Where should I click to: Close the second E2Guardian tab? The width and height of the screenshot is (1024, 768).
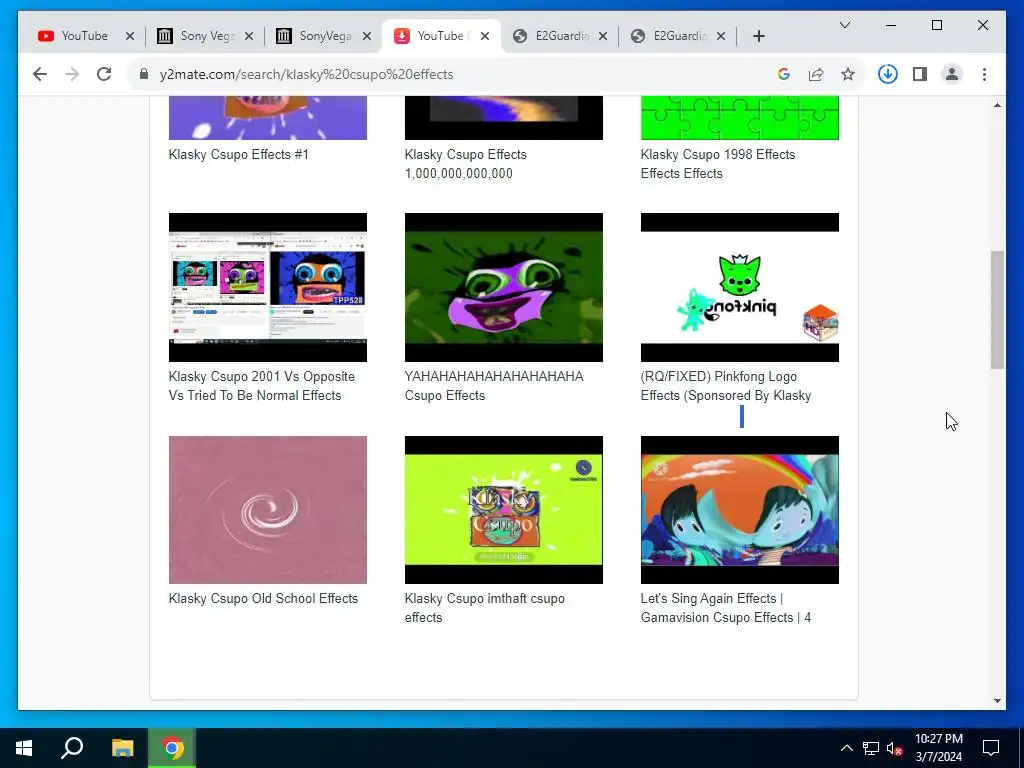(721, 37)
